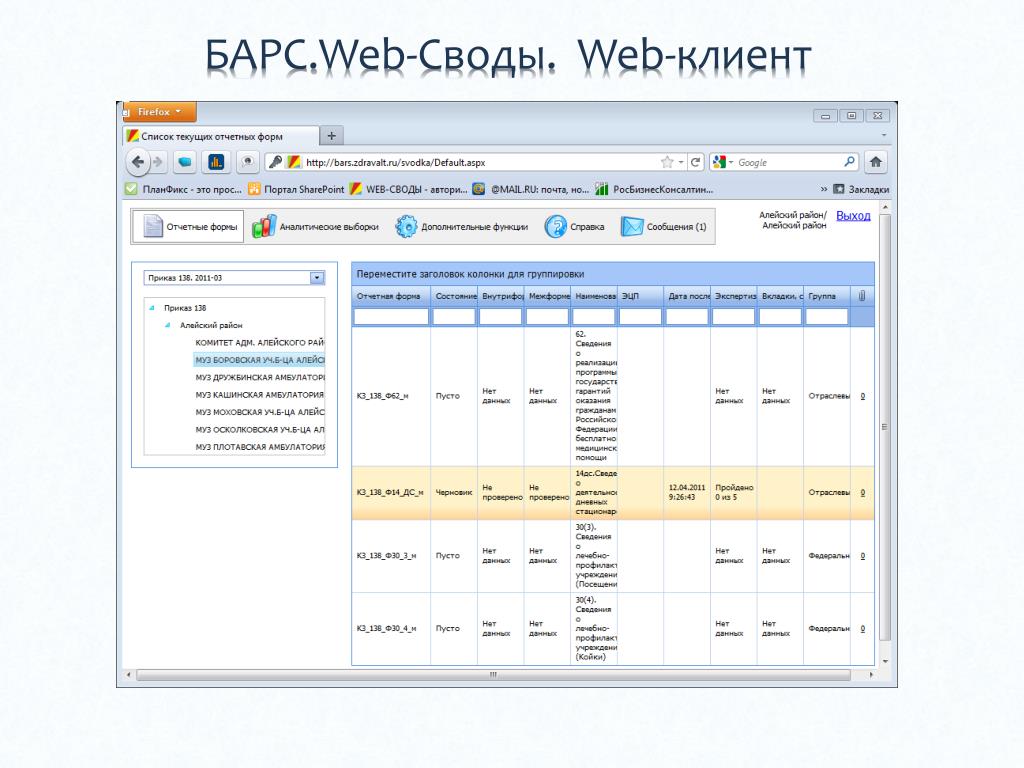Collapse the Приказ 138 tree node

(152, 308)
